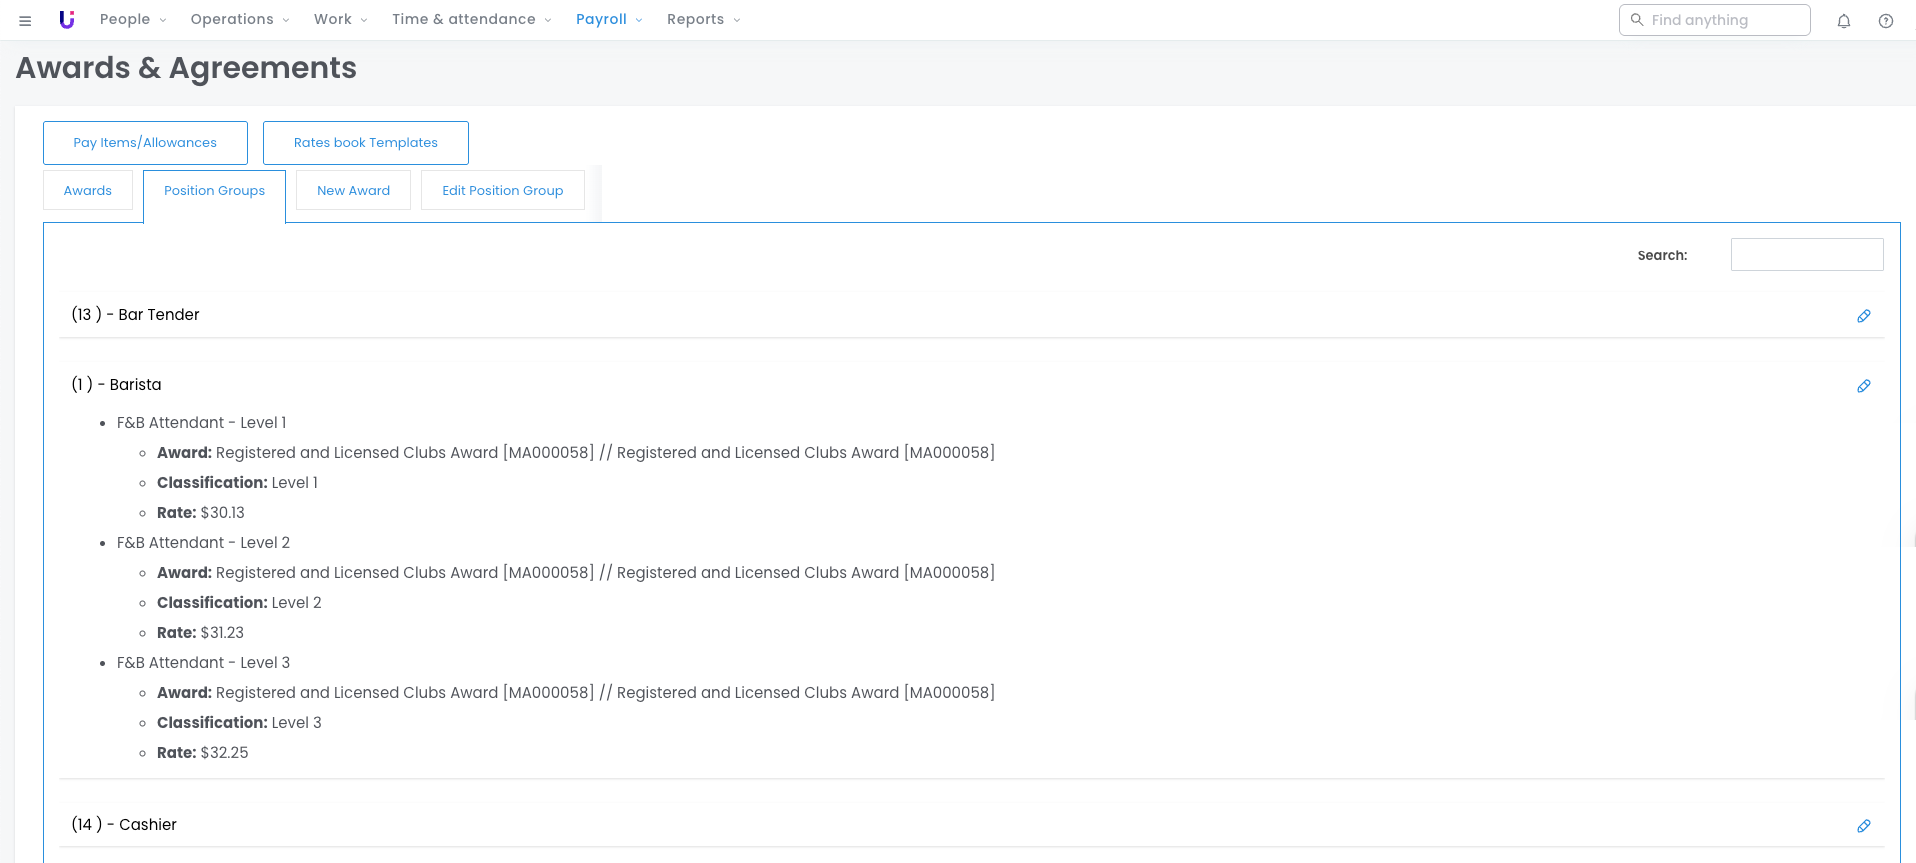
Task: Switch to the Awards tab
Action: (88, 191)
